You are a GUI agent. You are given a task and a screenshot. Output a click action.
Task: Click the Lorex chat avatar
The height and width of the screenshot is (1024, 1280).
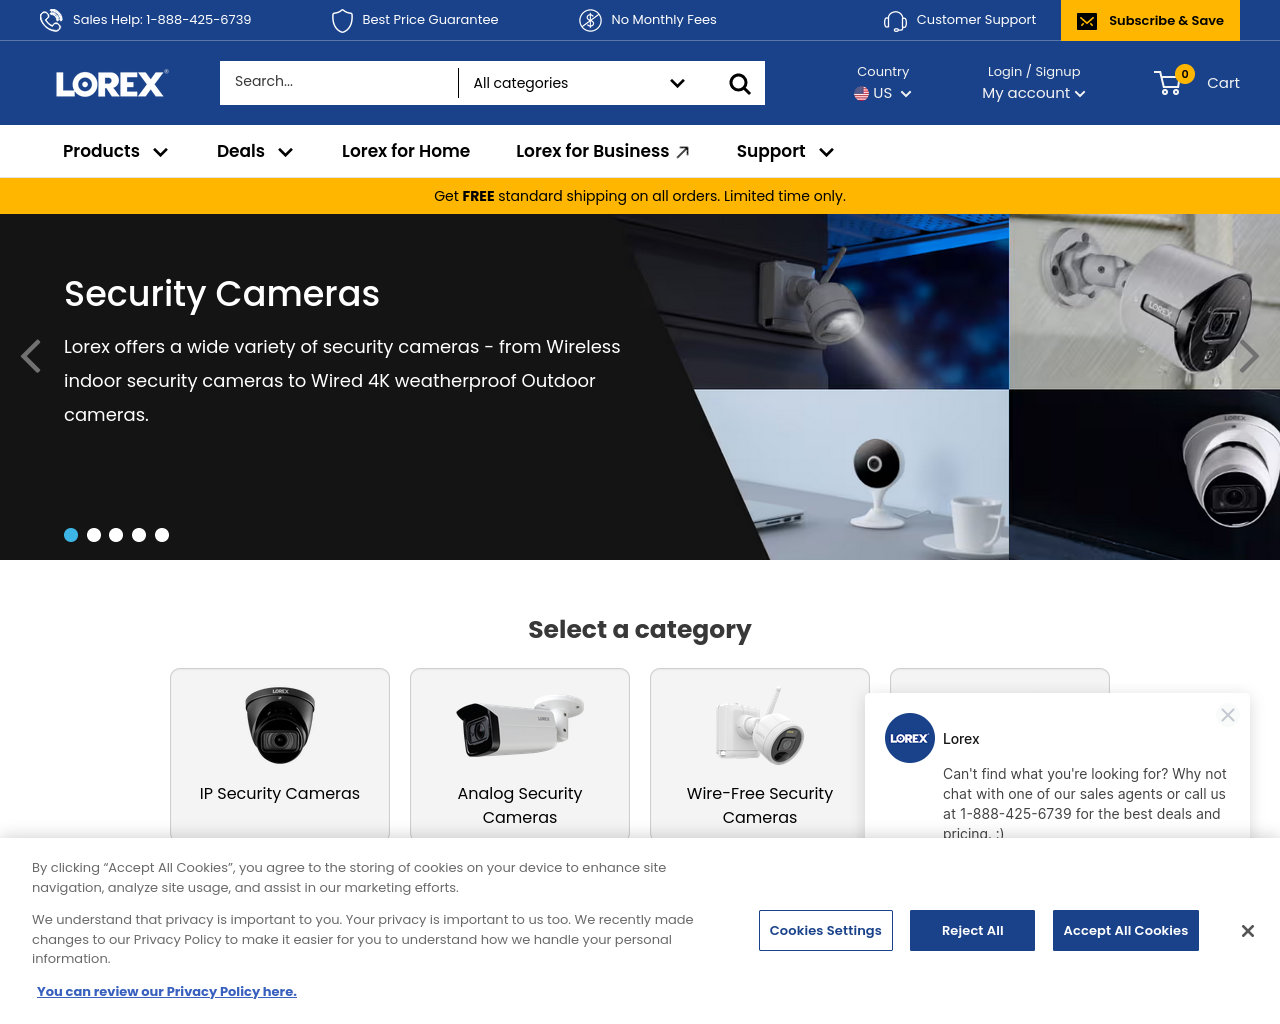tap(910, 738)
